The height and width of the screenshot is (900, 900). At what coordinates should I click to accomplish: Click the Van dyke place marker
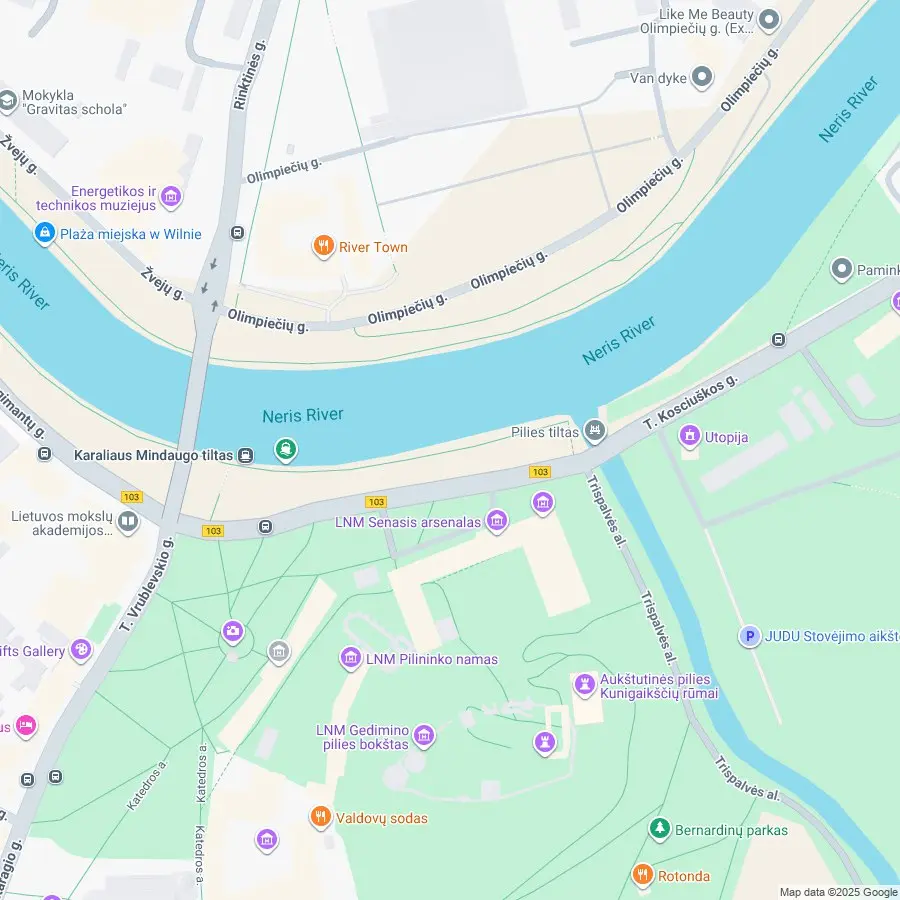(702, 76)
